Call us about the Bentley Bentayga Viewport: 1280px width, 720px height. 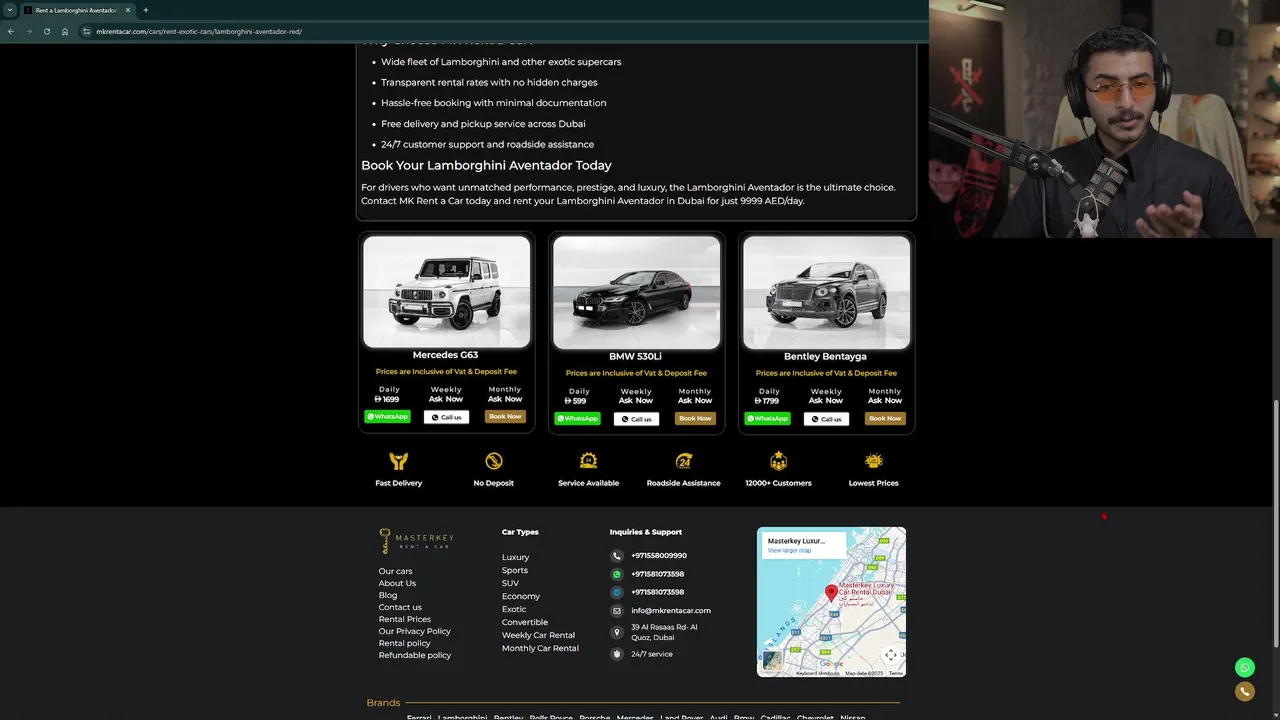[x=826, y=419]
